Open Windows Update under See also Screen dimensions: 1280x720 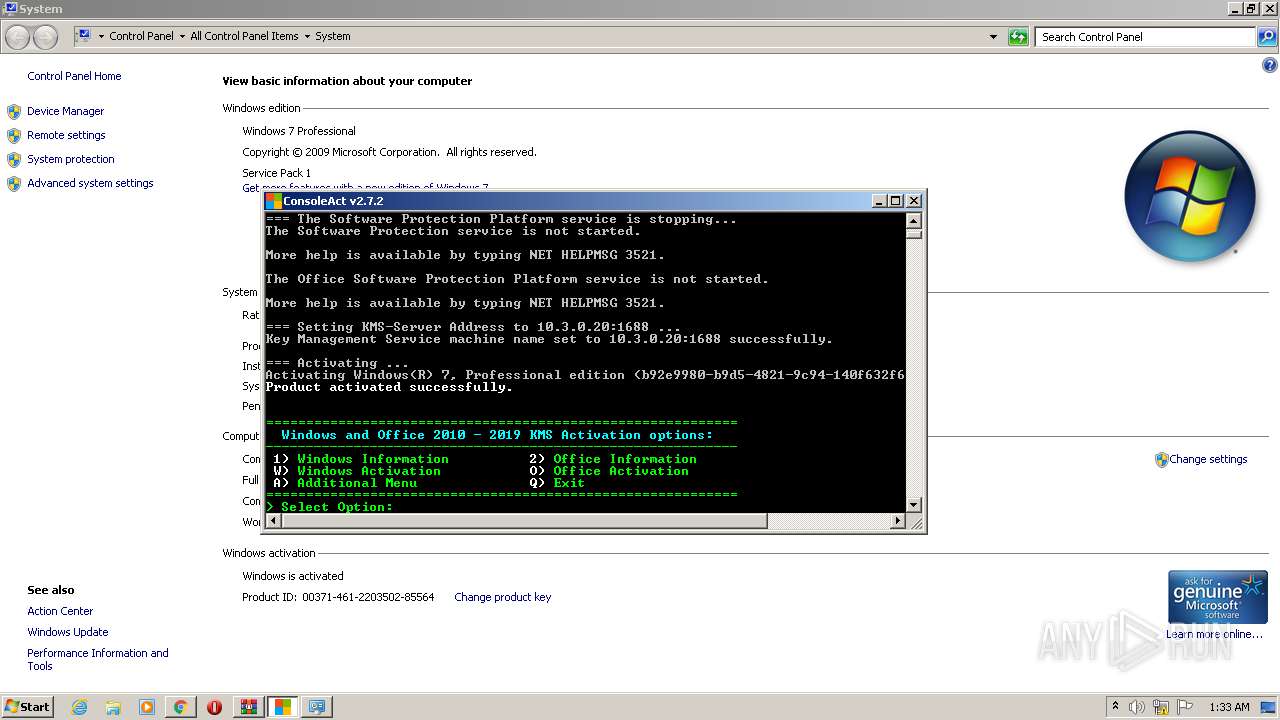click(x=68, y=632)
